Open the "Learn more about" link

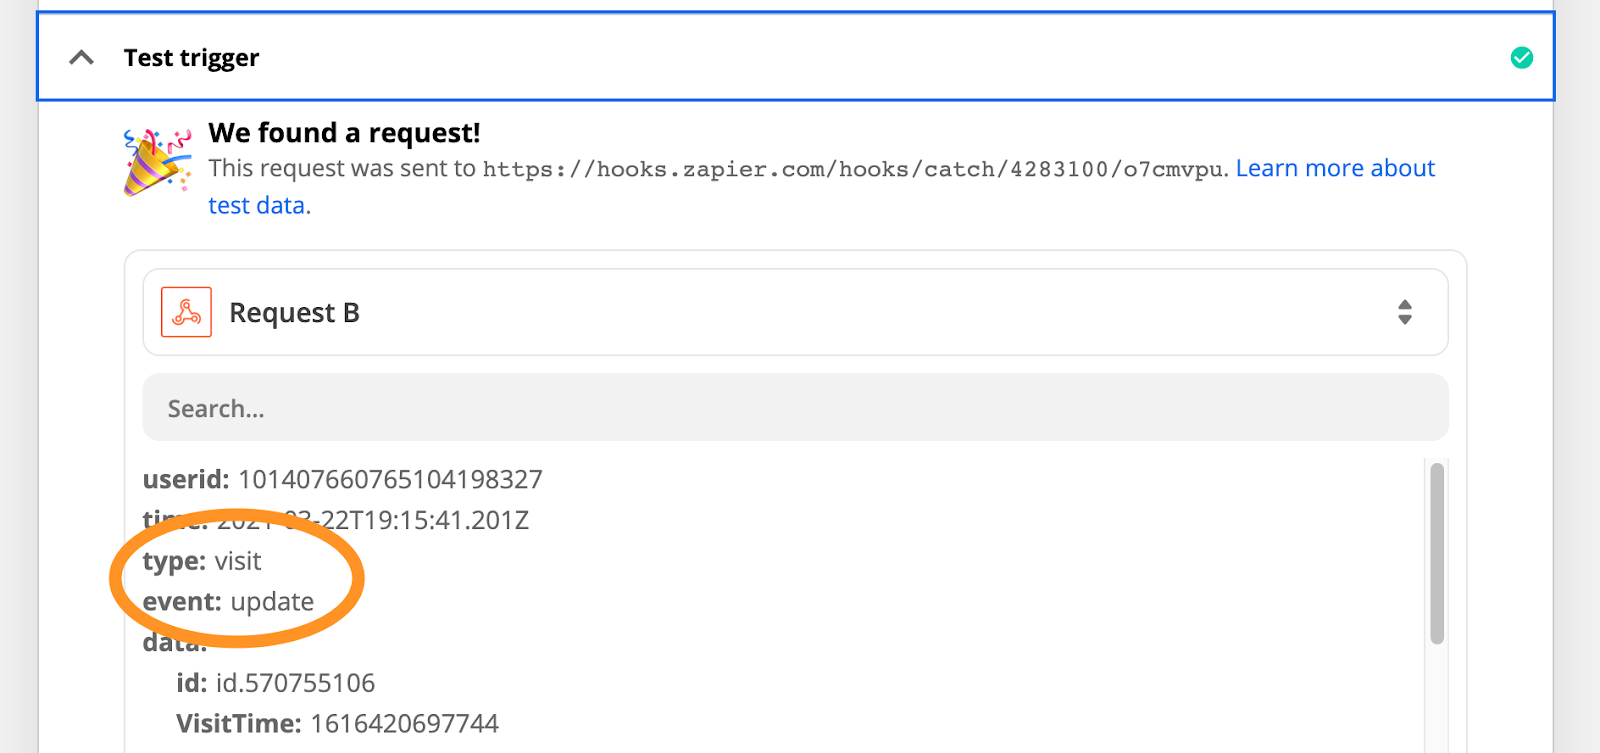[1334, 168]
